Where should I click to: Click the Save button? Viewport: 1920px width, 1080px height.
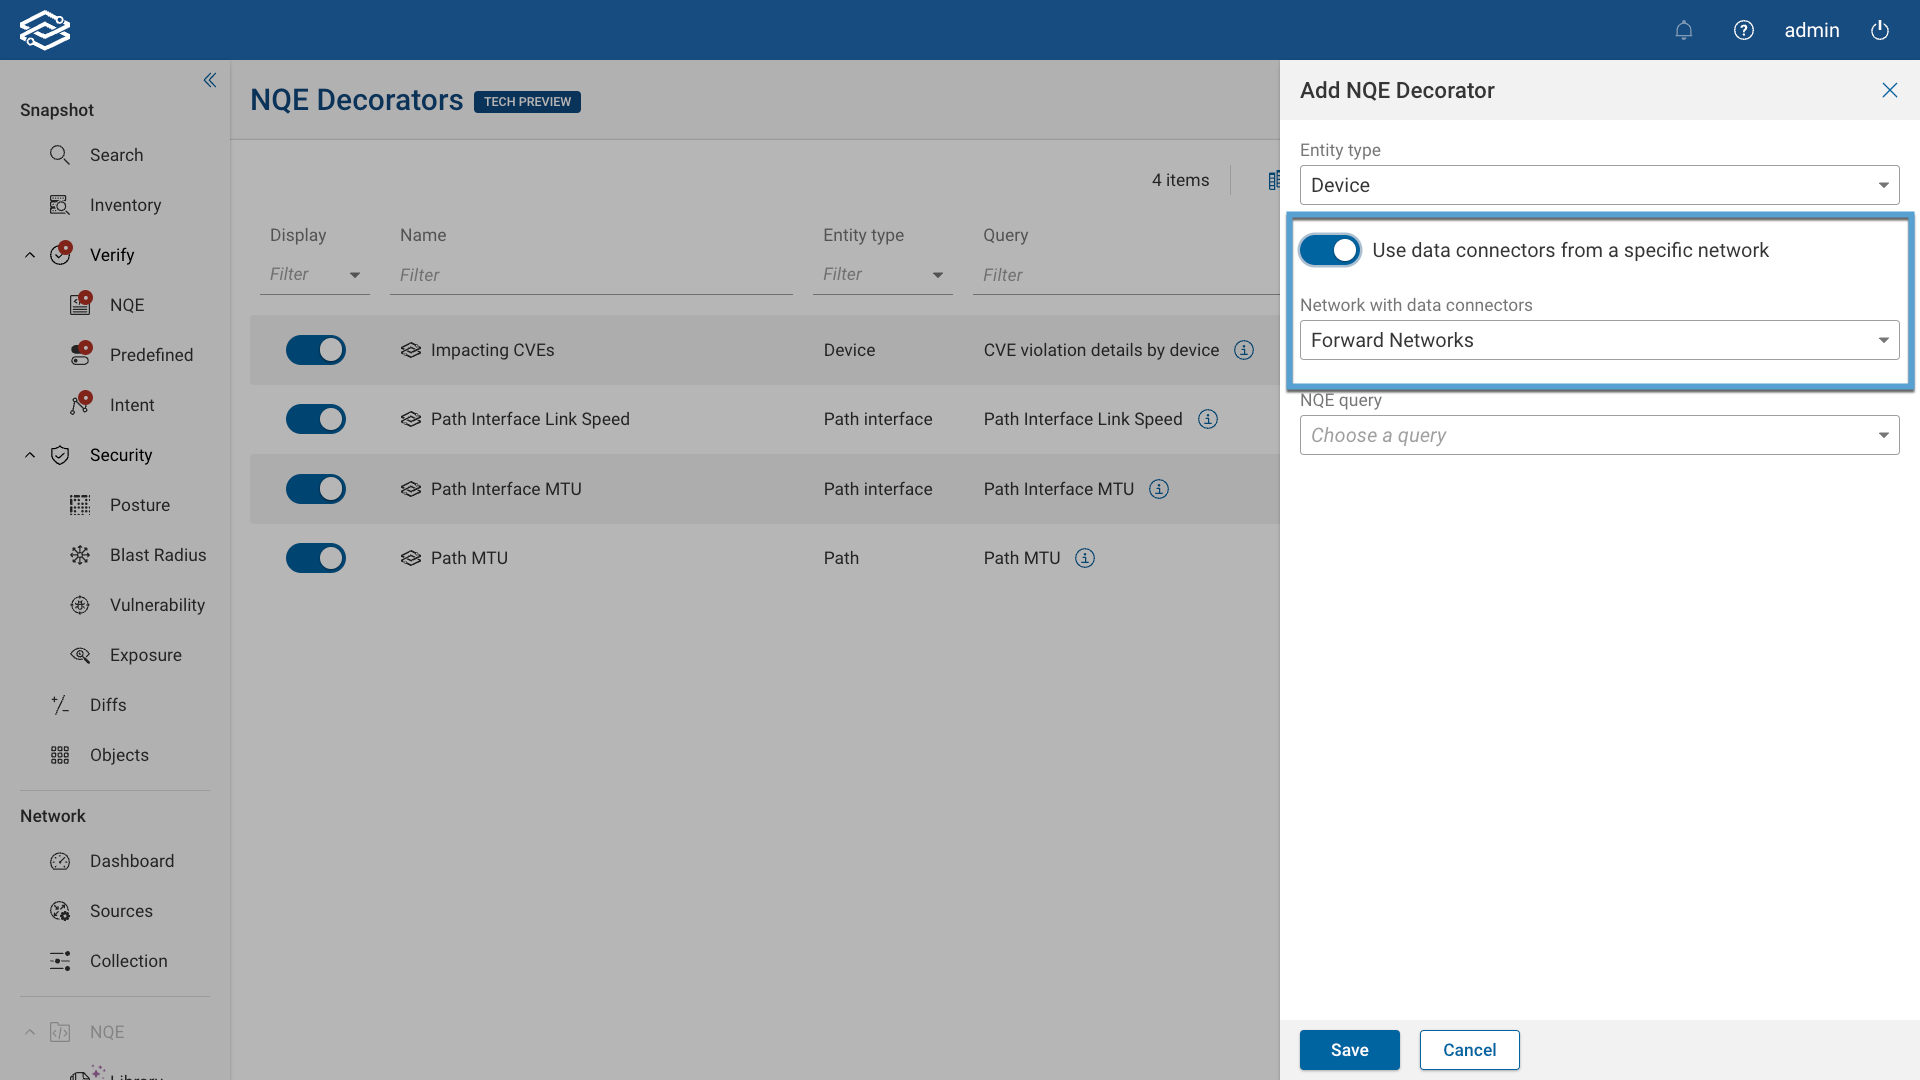point(1349,1050)
